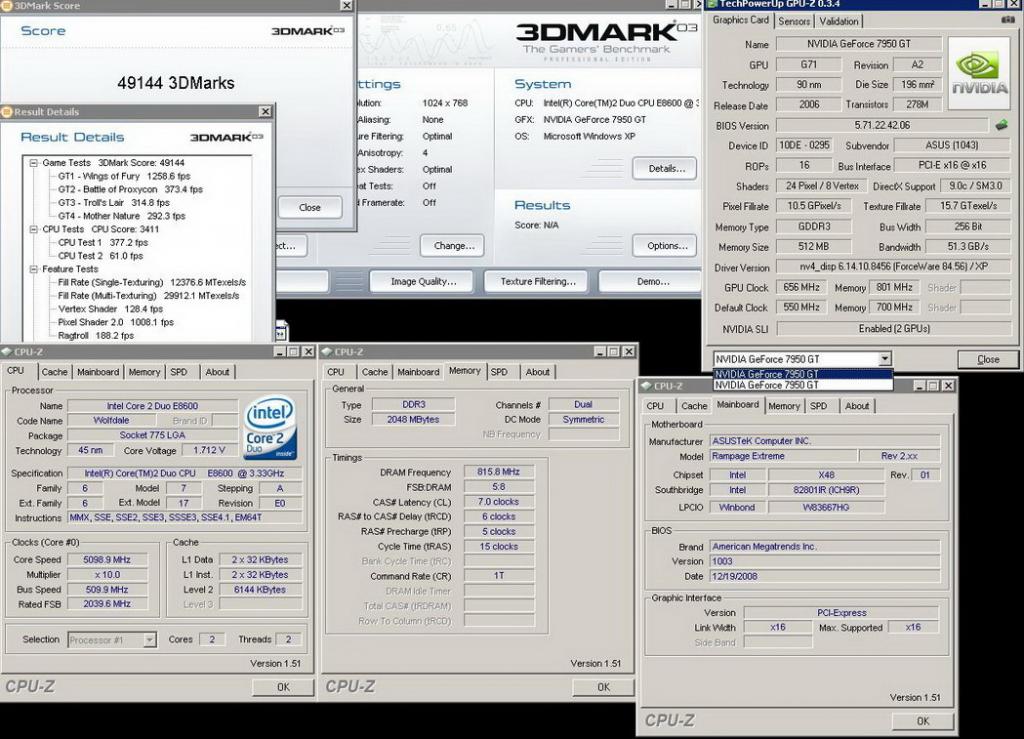Select the Graphics Card tab in GPU-Z
The height and width of the screenshot is (739, 1024).
pos(741,20)
